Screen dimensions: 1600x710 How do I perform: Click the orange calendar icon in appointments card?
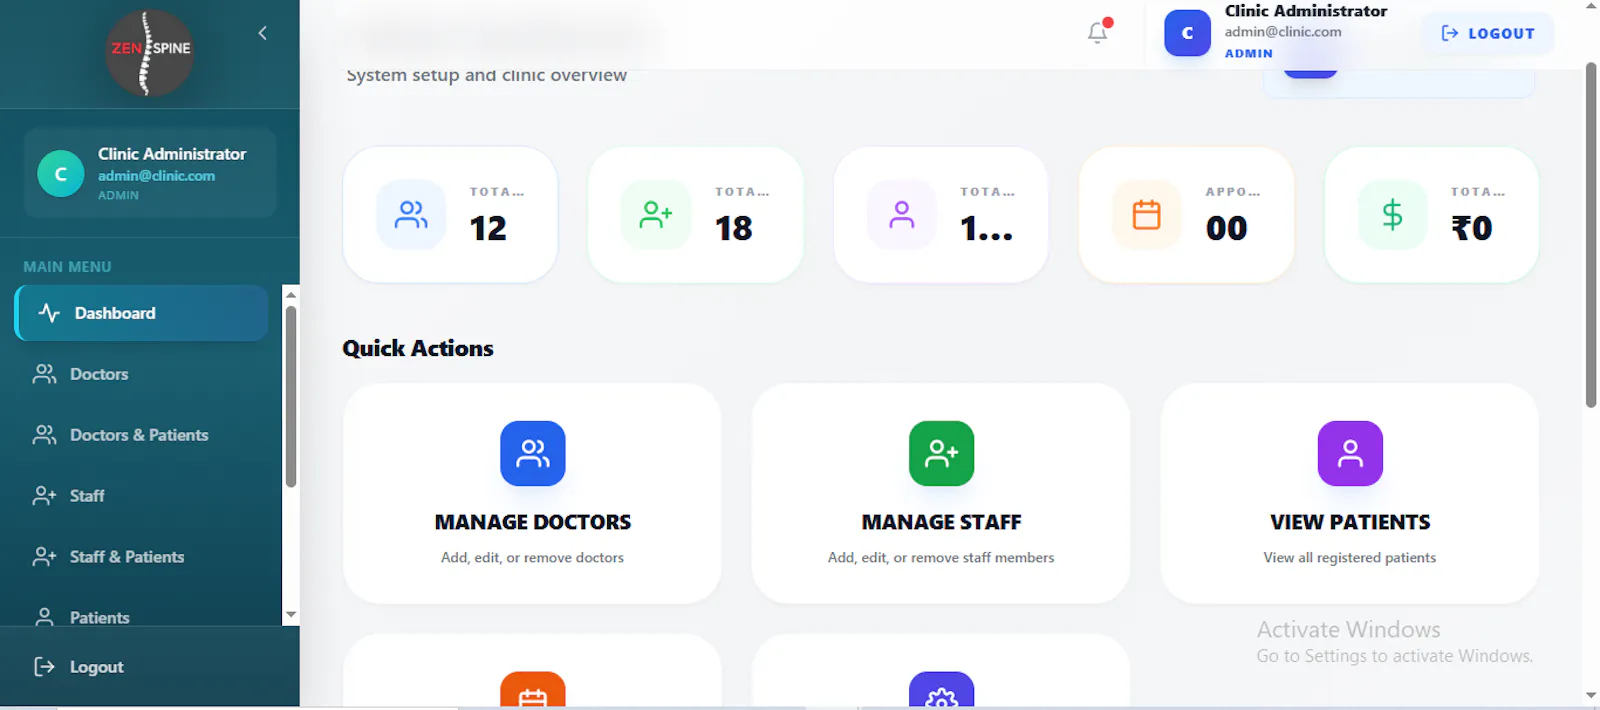(1147, 214)
